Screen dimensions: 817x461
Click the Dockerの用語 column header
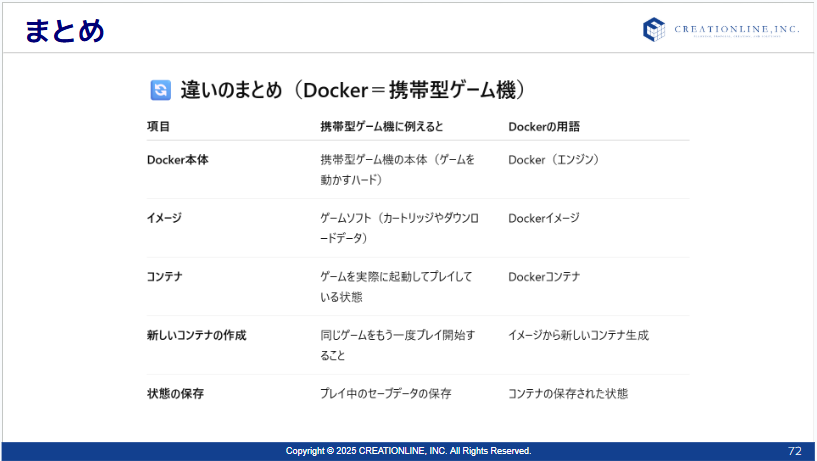click(x=544, y=127)
